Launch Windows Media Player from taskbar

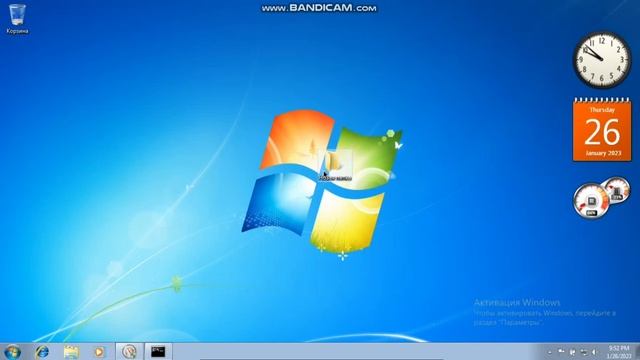pos(99,352)
